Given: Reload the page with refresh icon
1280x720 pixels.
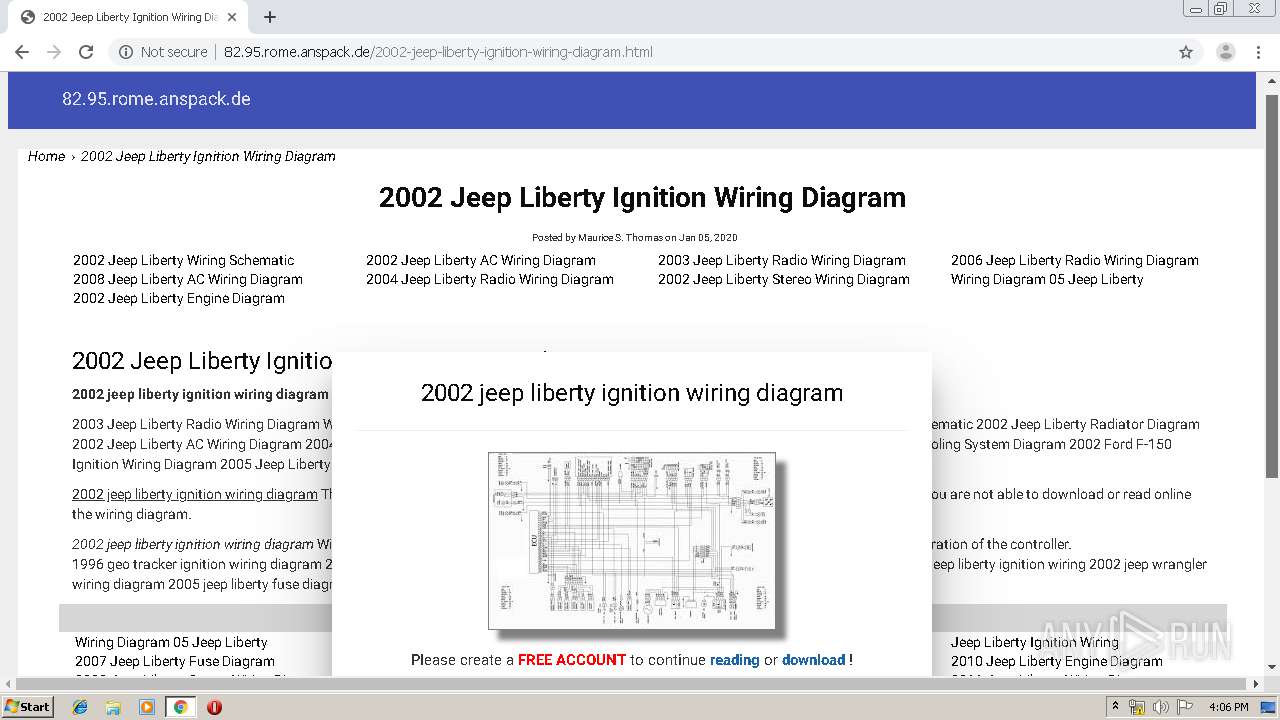Looking at the screenshot, I should (x=86, y=52).
